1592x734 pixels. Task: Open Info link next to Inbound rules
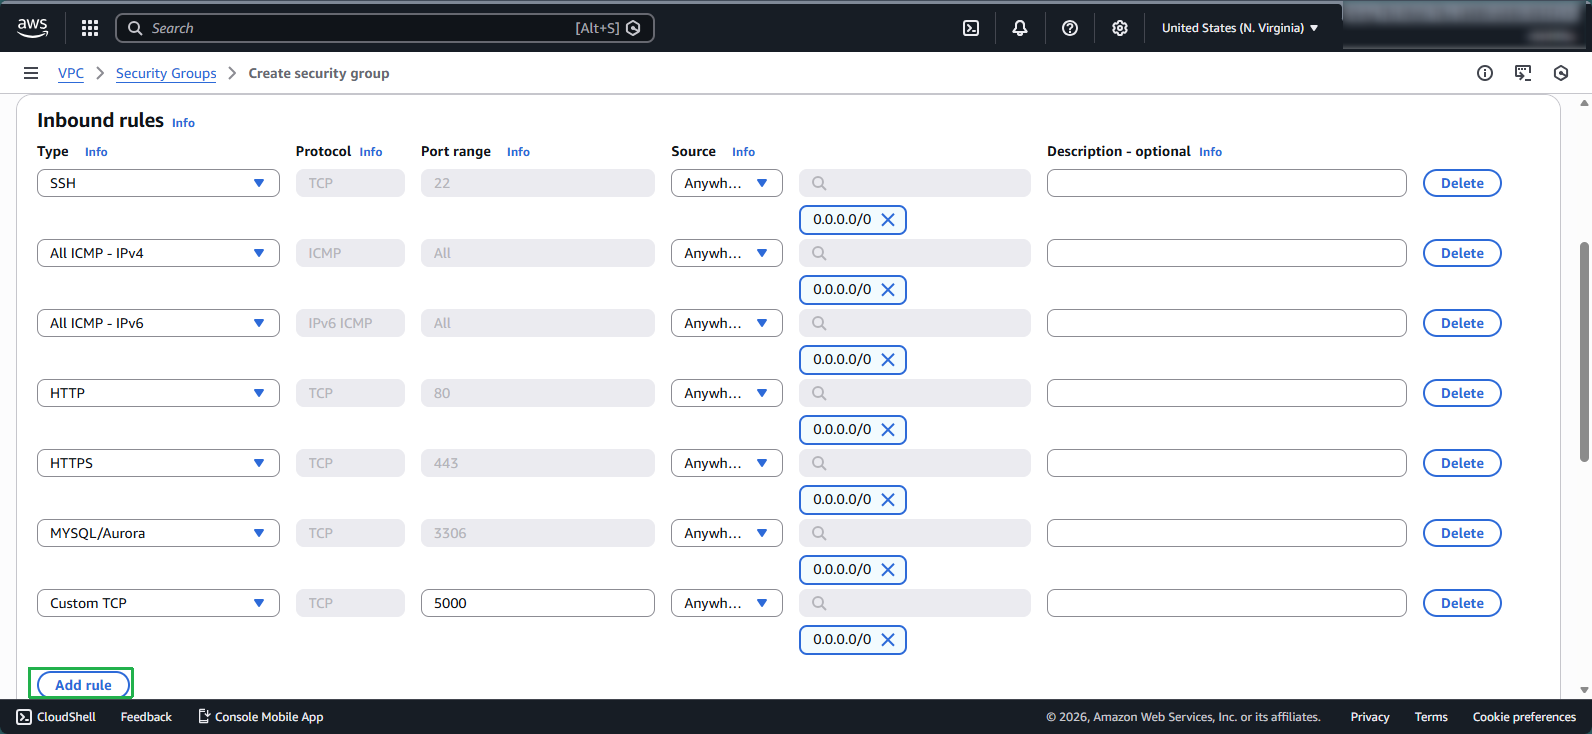coord(183,123)
